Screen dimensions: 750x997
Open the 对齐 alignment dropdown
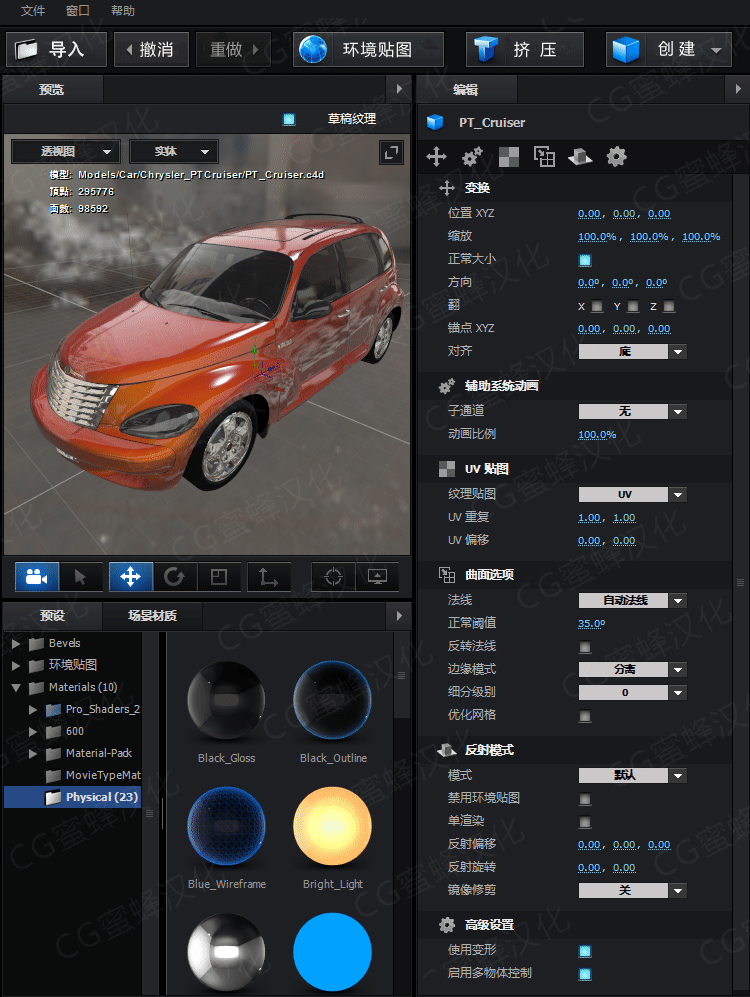632,352
